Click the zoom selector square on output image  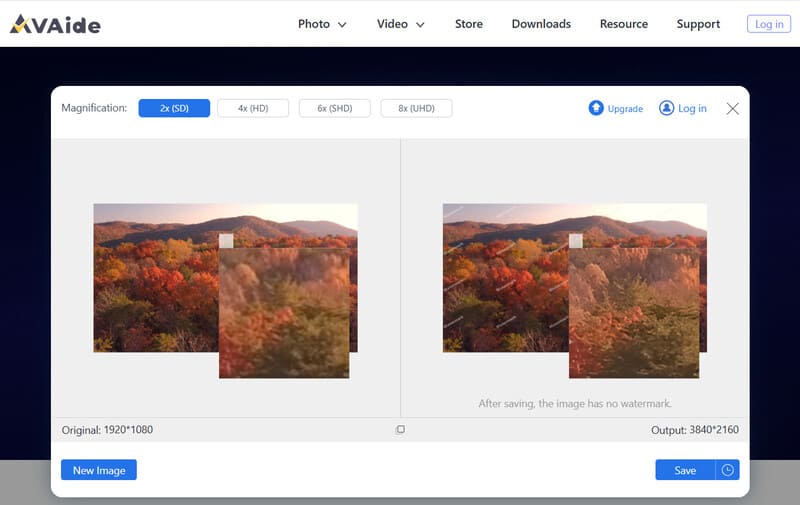click(x=576, y=241)
